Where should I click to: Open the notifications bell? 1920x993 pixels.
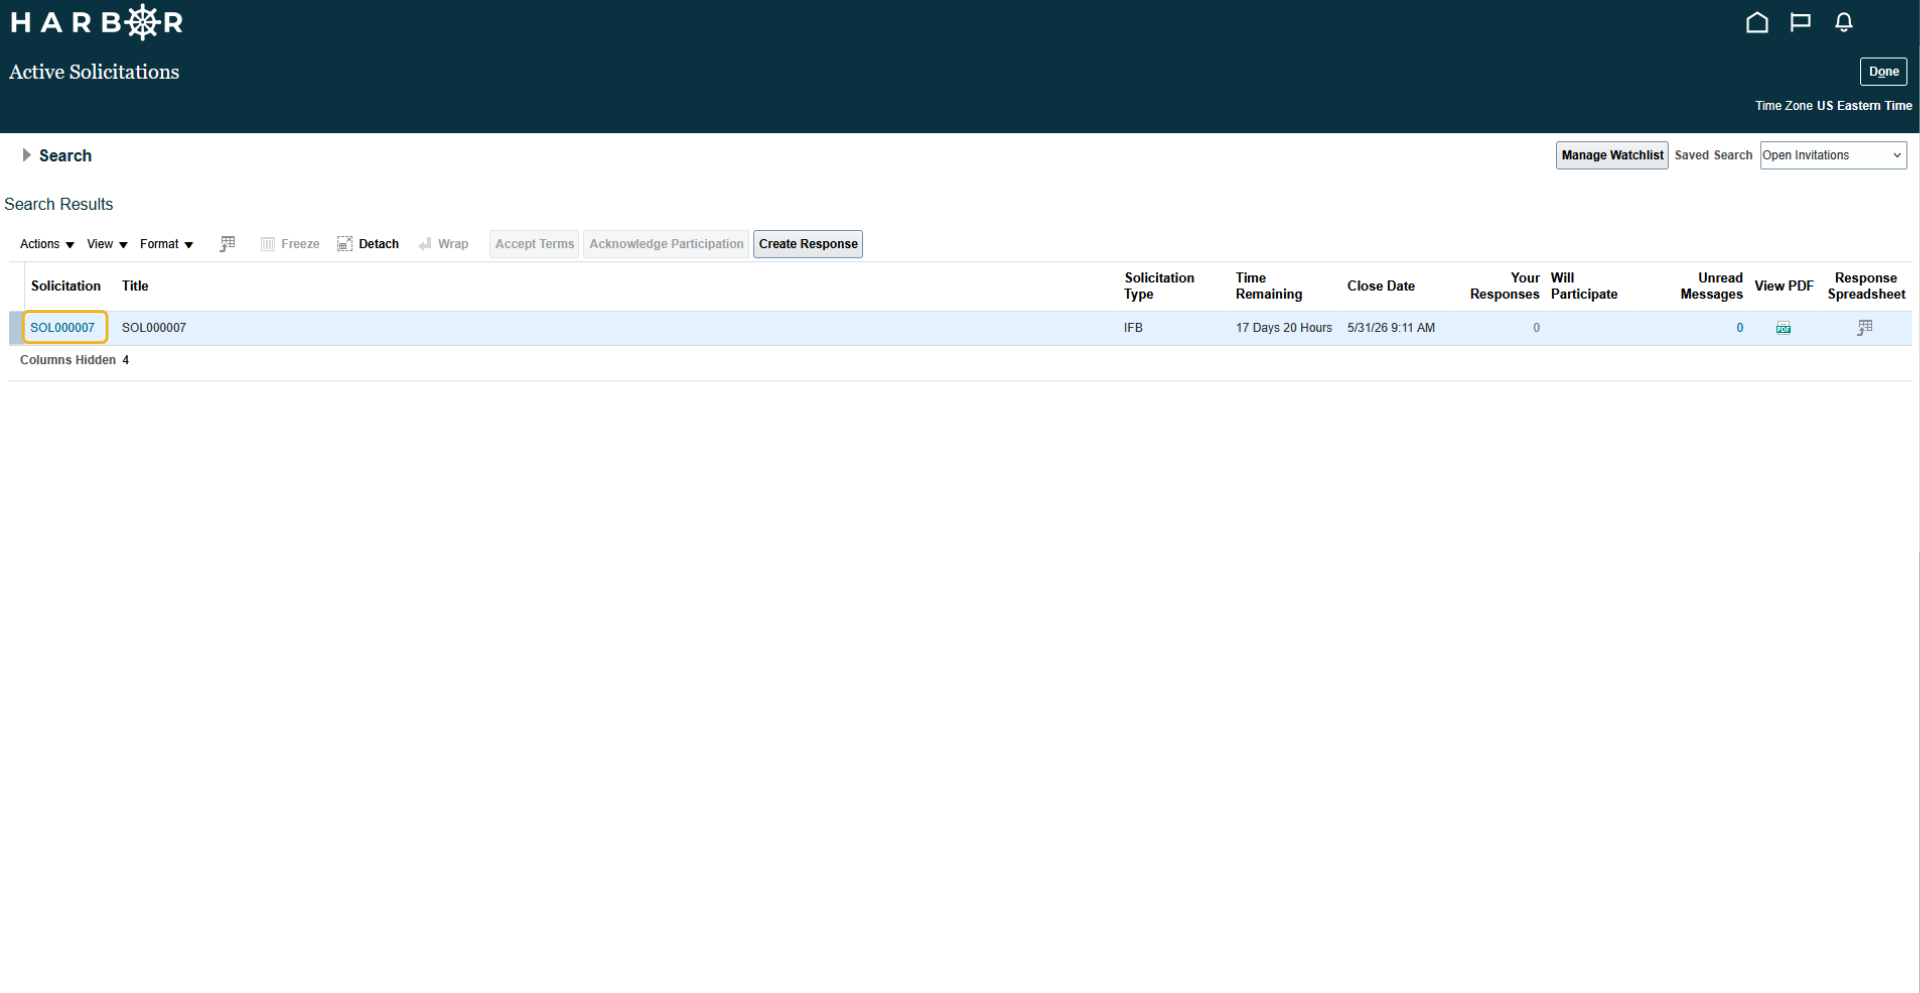click(x=1844, y=22)
